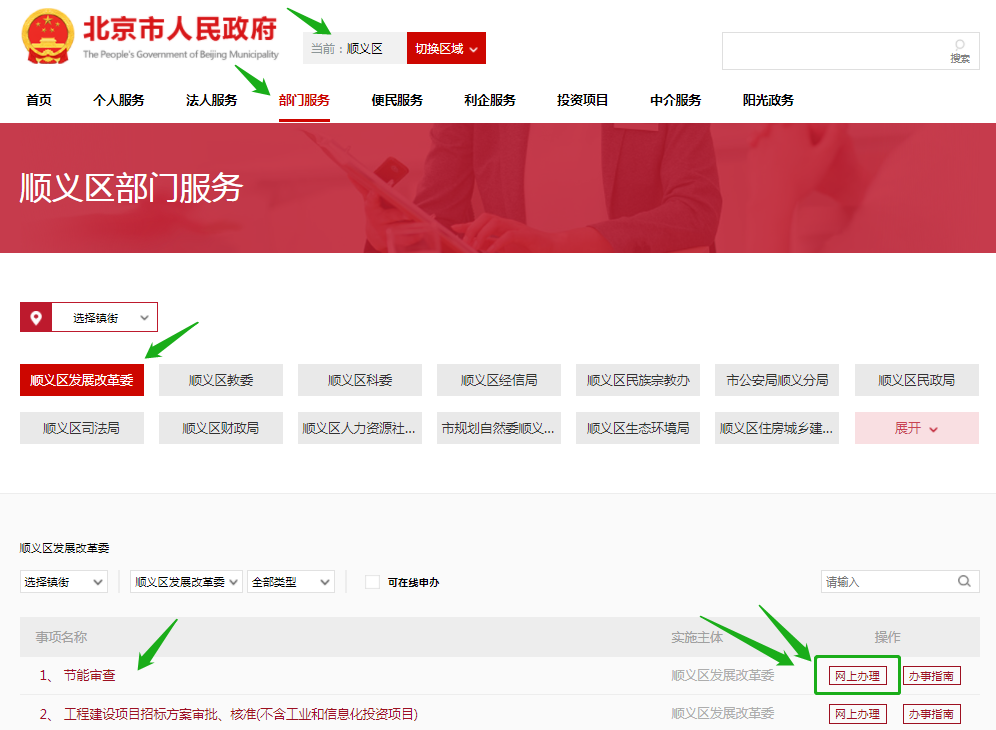This screenshot has width=996, height=730.
Task: Select department 市规划自然委顺义...
Action: (499, 428)
